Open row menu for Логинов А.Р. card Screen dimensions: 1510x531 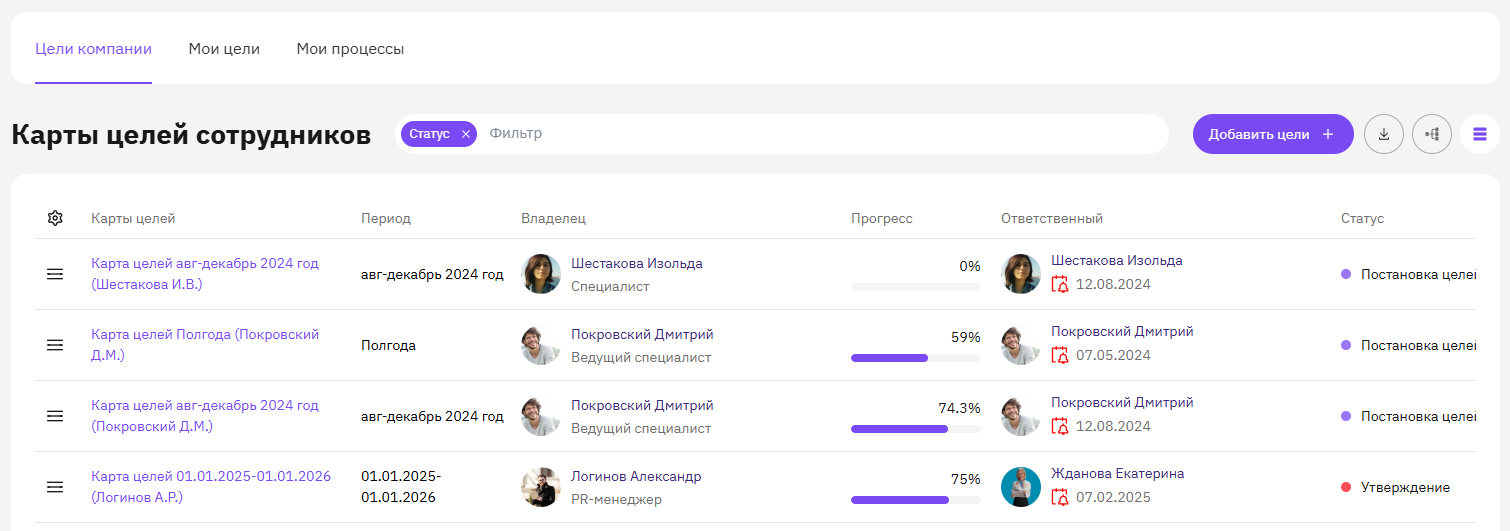tap(55, 487)
